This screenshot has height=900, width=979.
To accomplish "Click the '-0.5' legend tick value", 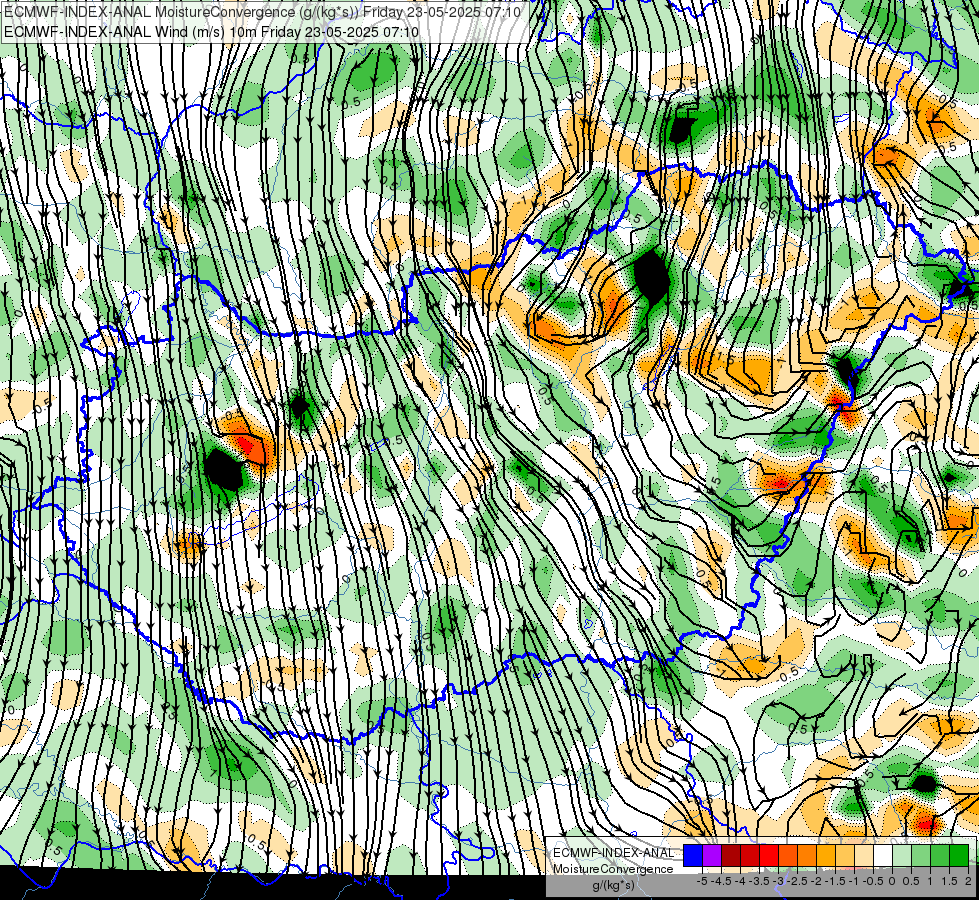I will pyautogui.click(x=873, y=881).
